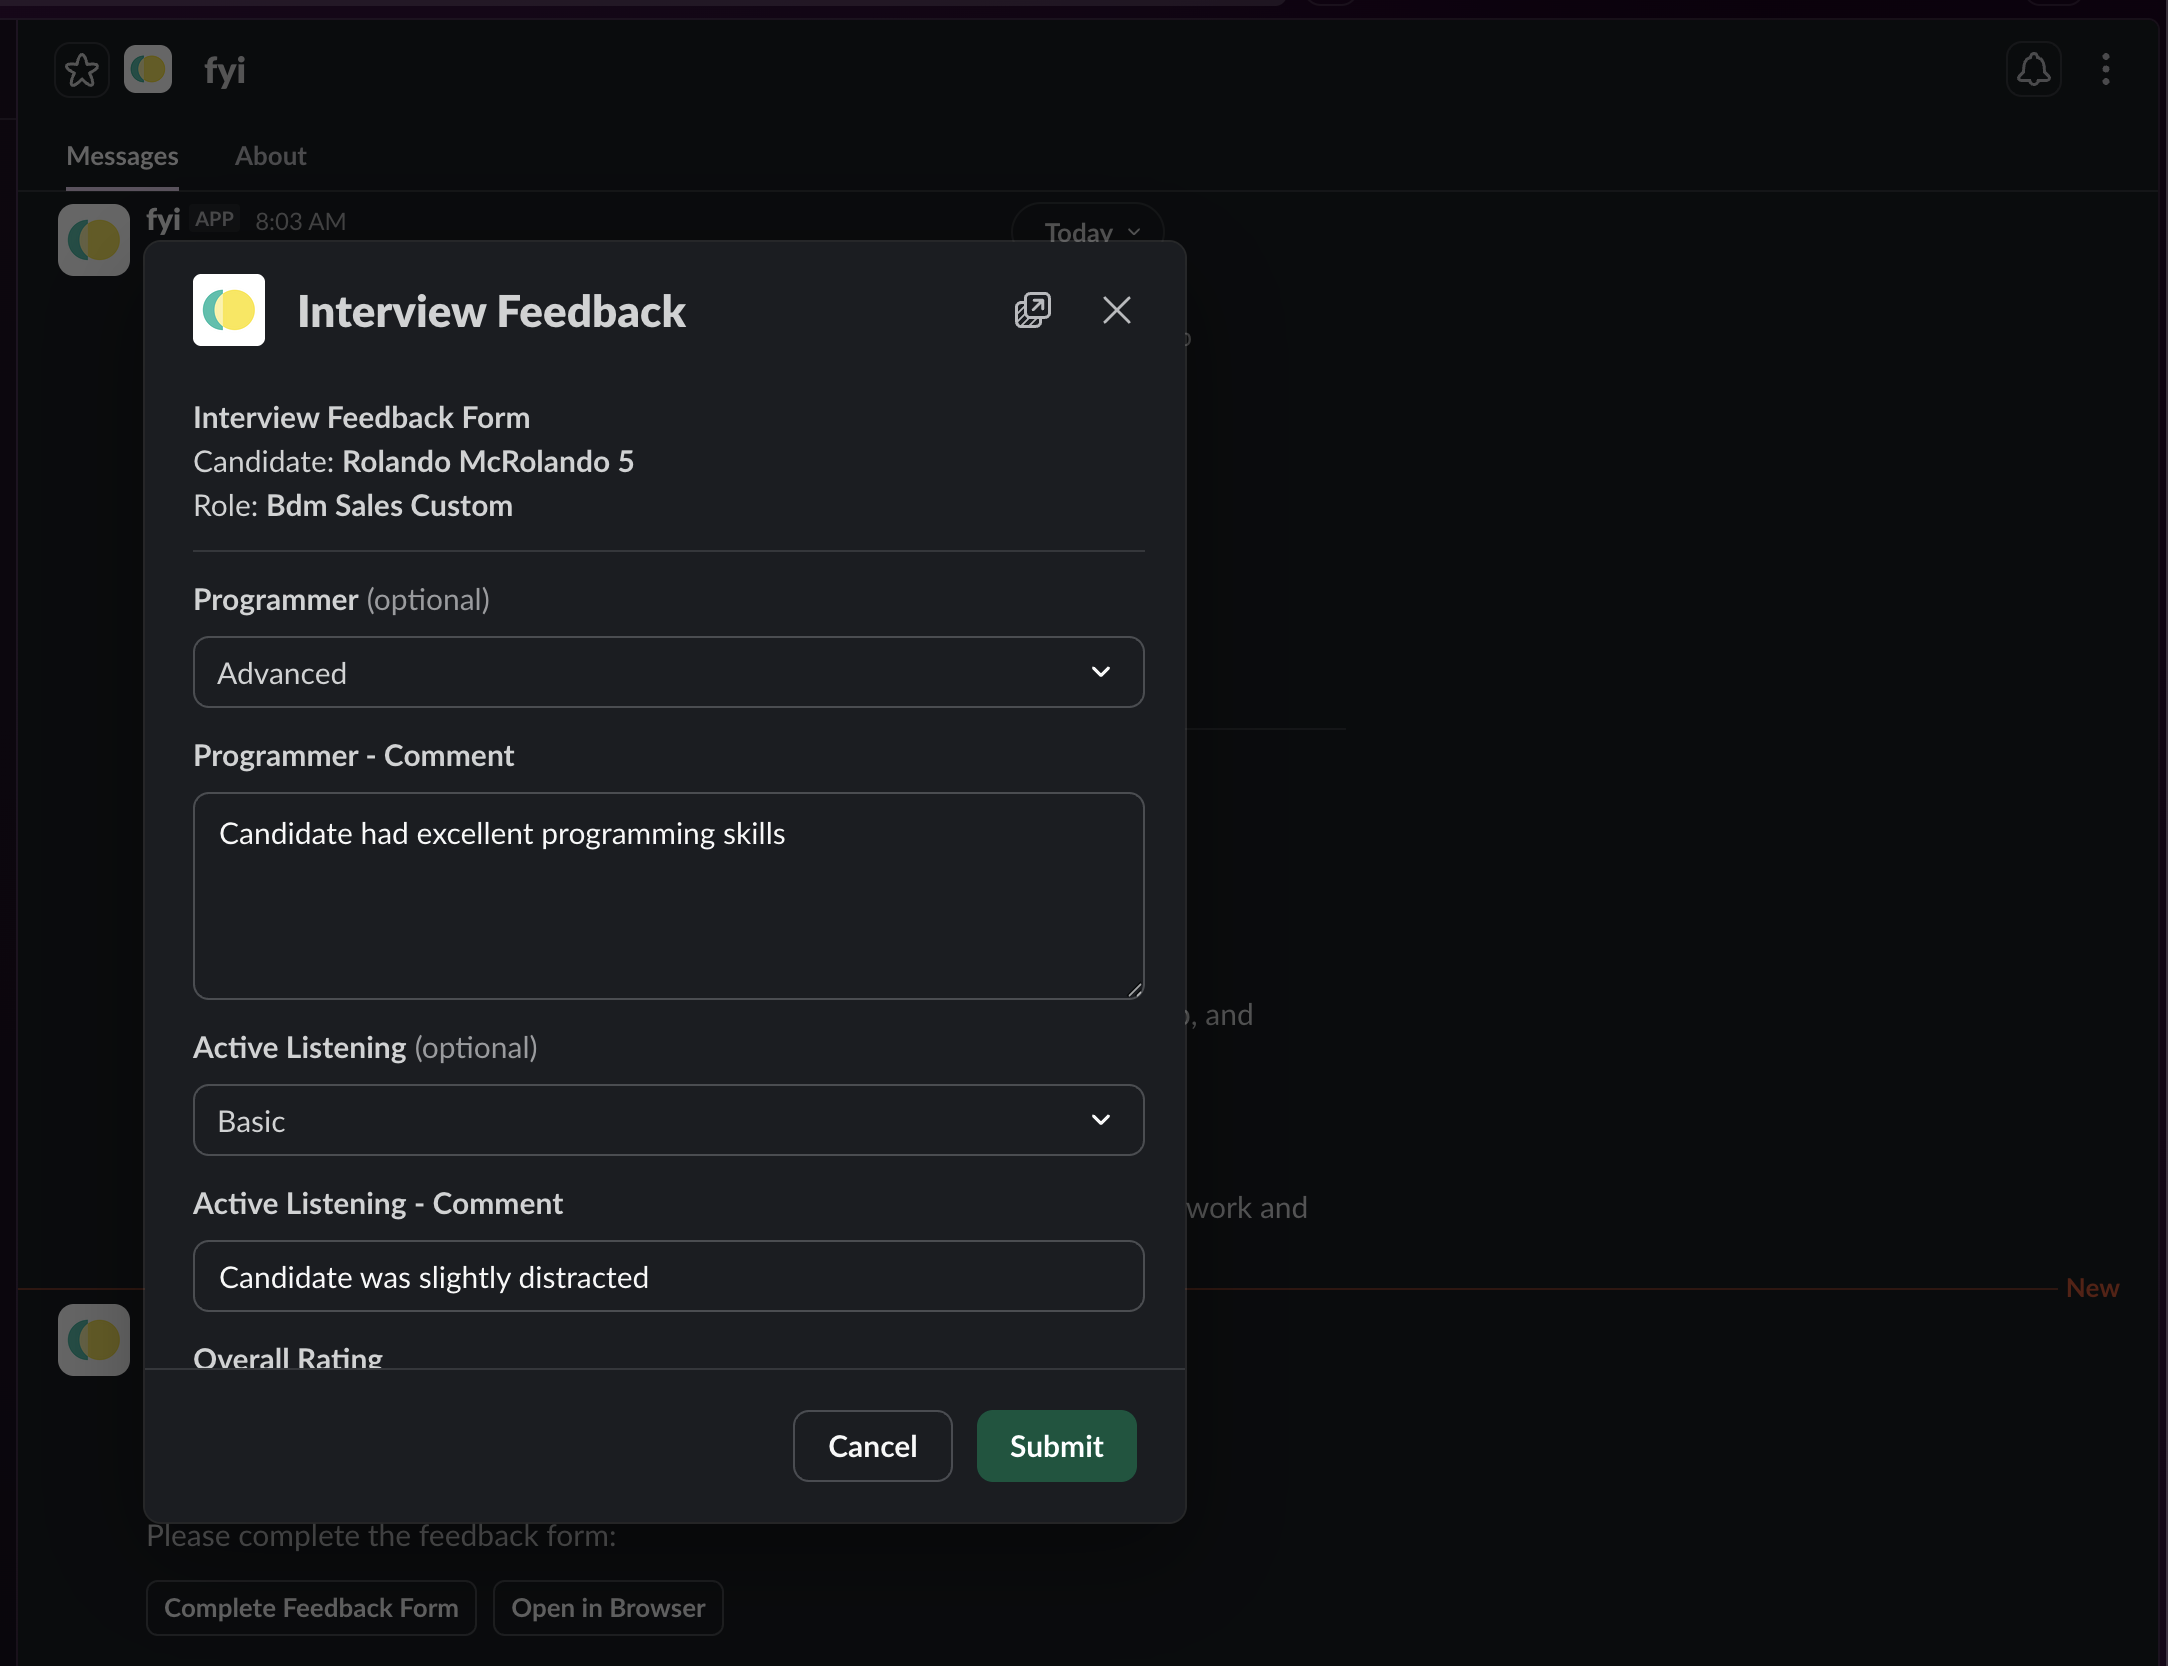
Task: Click candidate name Rolando McRolando 5
Action: click(488, 462)
